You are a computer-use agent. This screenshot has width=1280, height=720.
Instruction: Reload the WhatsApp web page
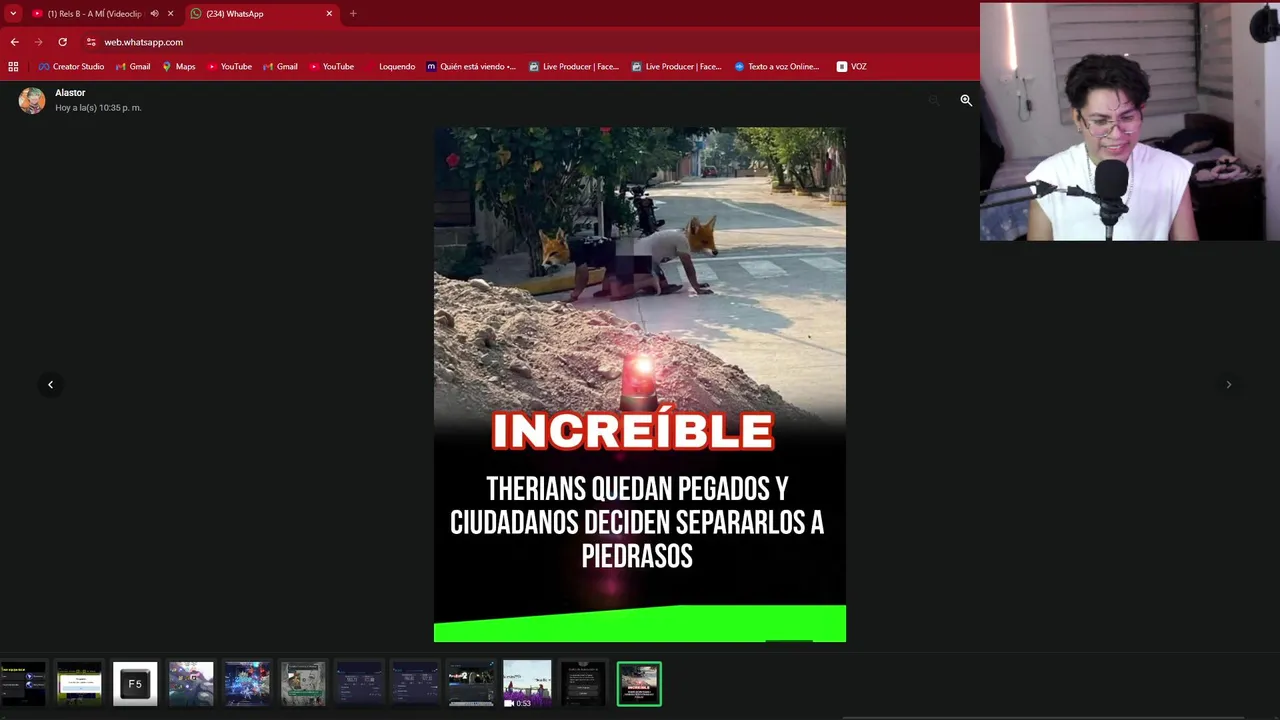click(62, 42)
